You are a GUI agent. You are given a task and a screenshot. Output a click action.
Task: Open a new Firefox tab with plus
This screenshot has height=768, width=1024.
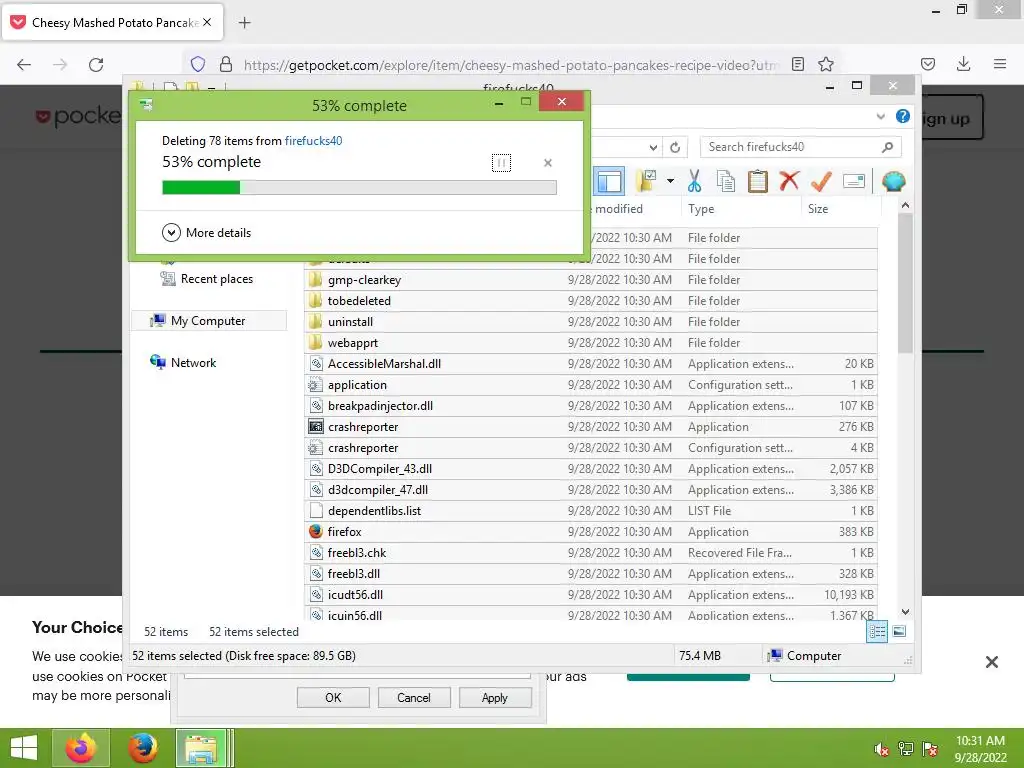click(244, 23)
